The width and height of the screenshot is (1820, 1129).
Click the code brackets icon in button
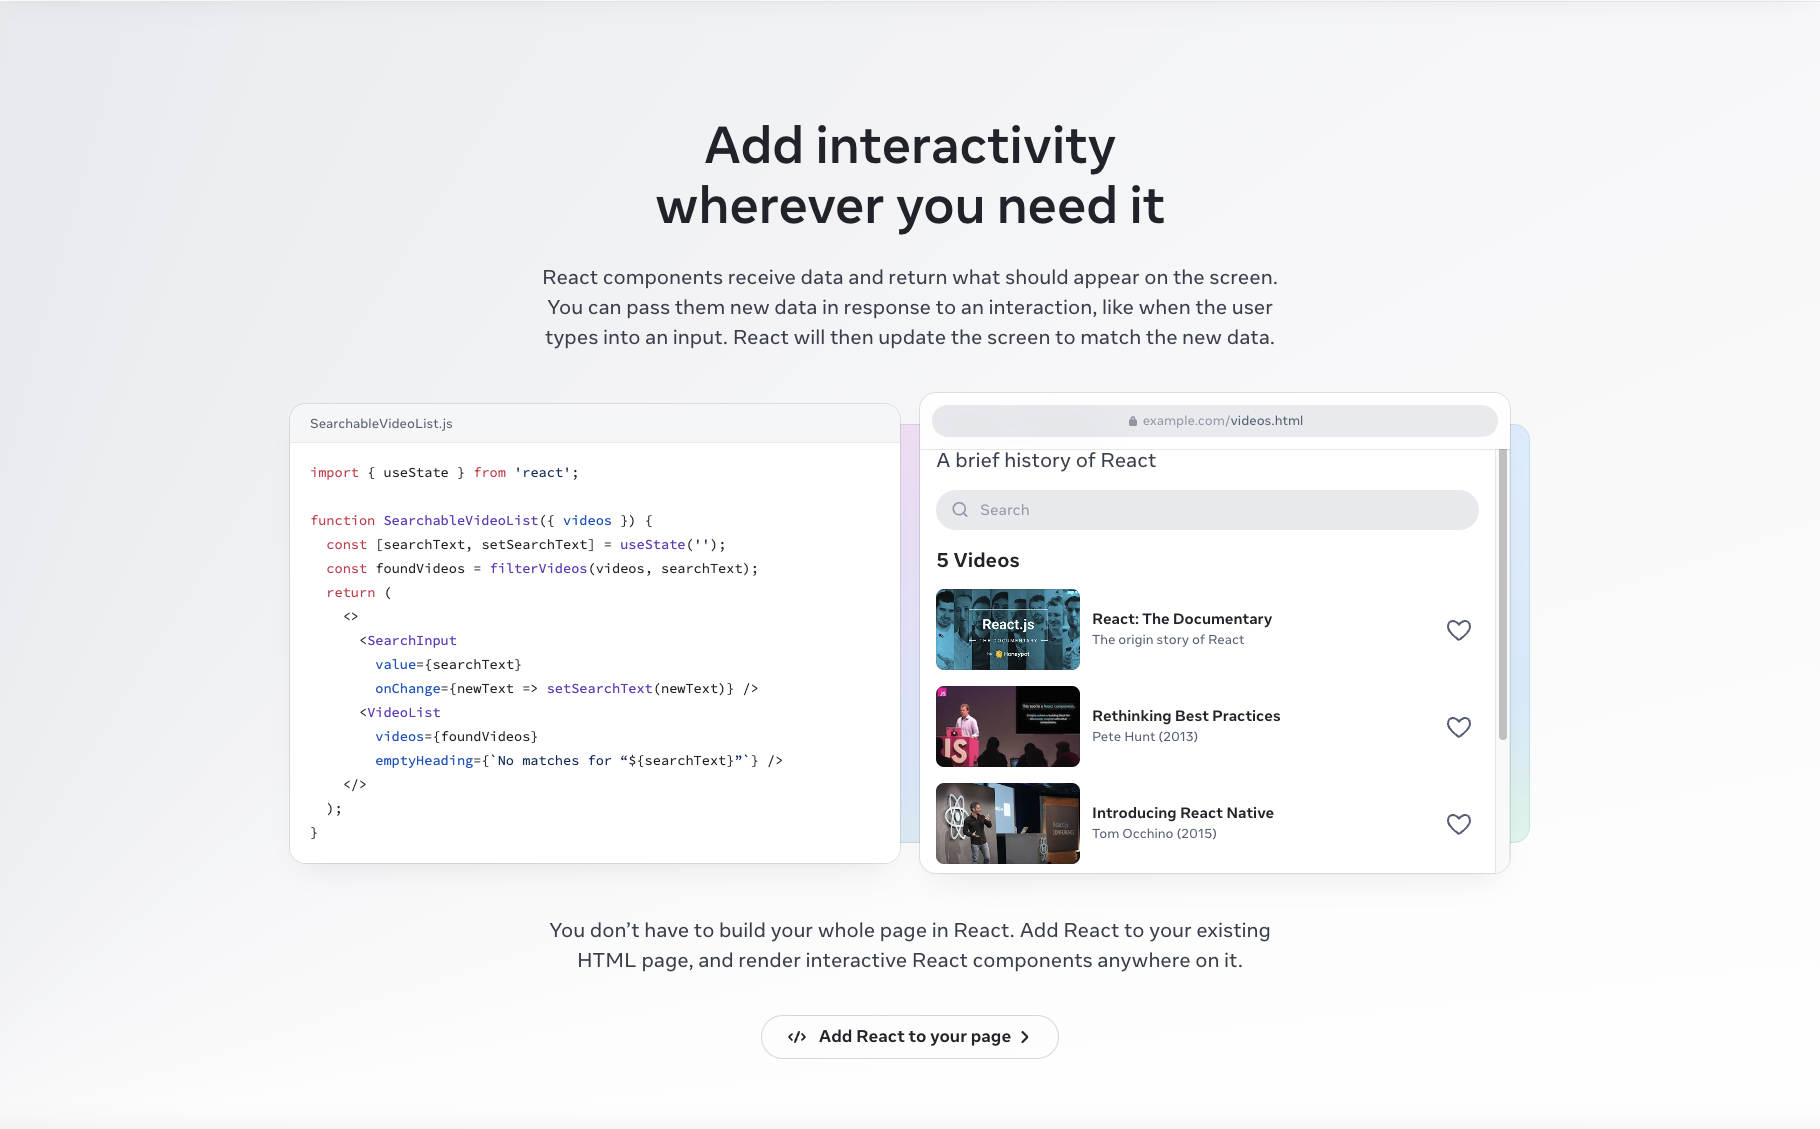pos(797,1037)
